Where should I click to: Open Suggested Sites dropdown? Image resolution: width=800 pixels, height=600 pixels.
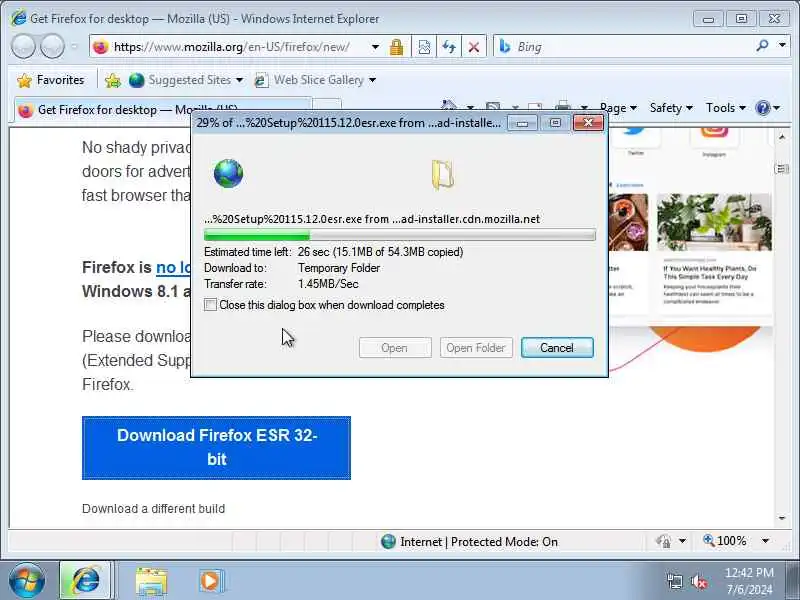[x=186, y=80]
